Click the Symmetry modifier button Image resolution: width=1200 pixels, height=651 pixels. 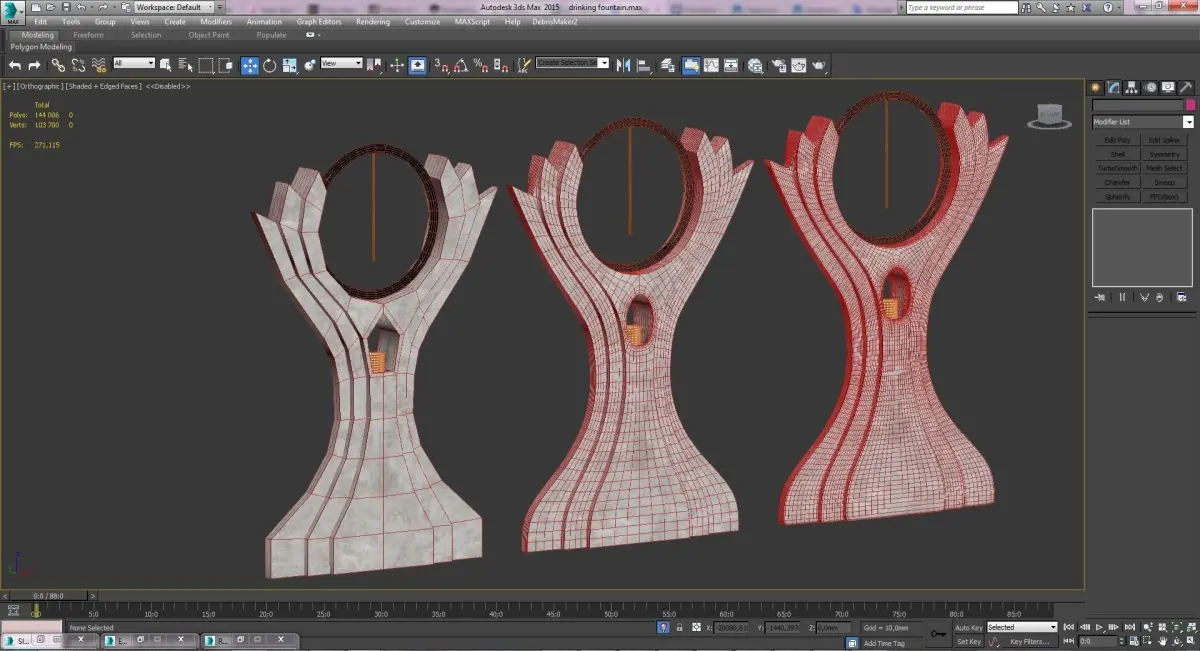1164,154
